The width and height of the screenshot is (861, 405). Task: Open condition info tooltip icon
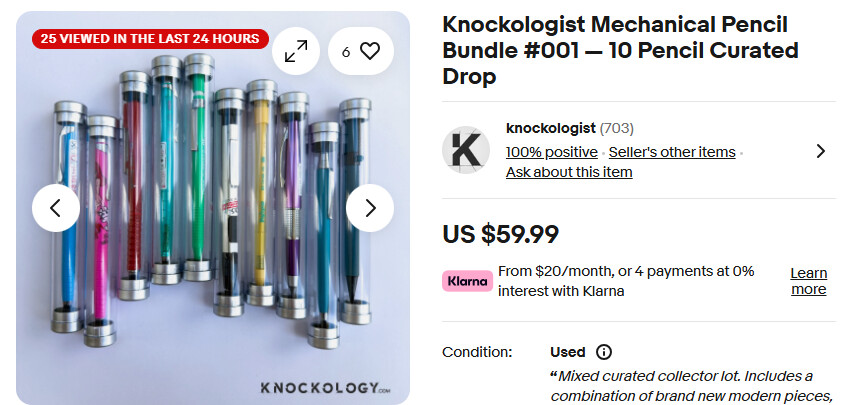[x=604, y=352]
